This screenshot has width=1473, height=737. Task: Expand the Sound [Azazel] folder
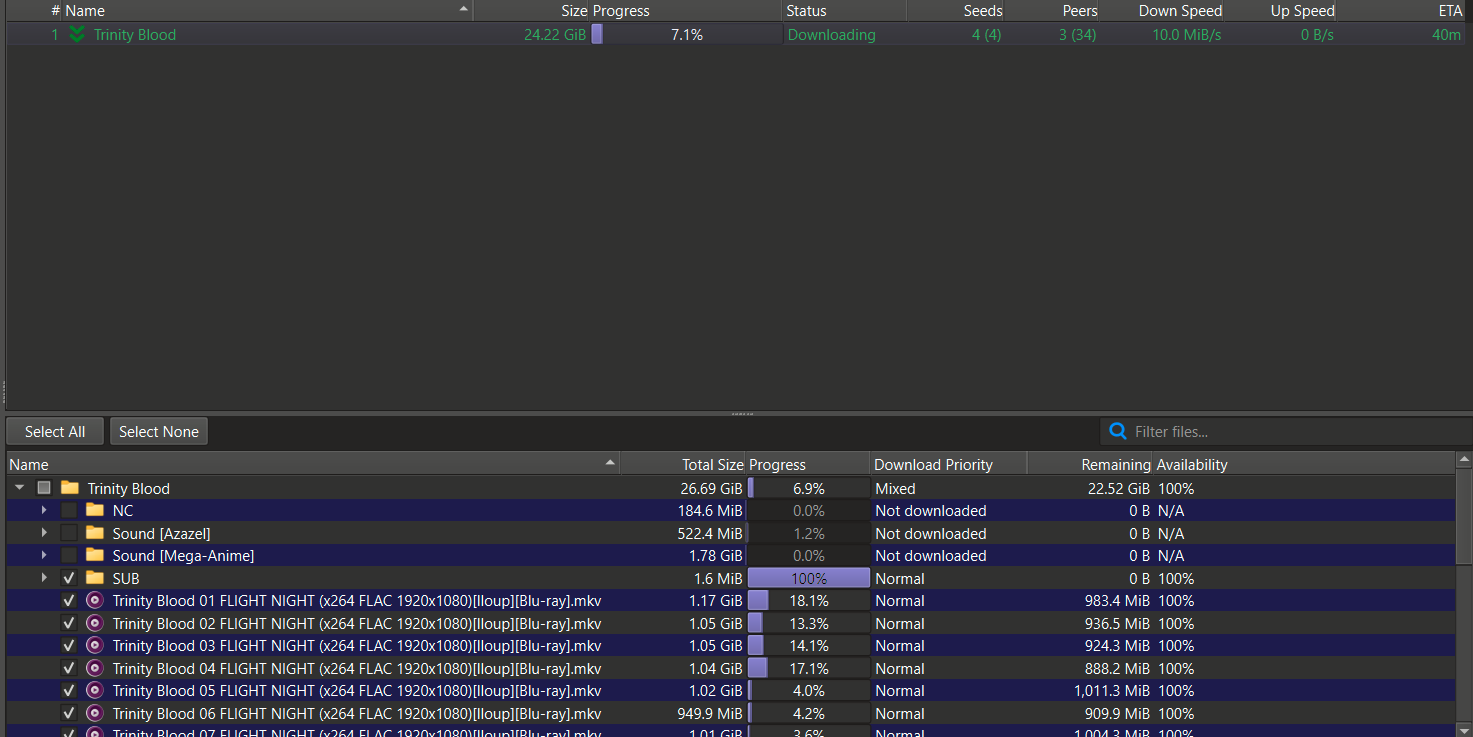coord(44,534)
